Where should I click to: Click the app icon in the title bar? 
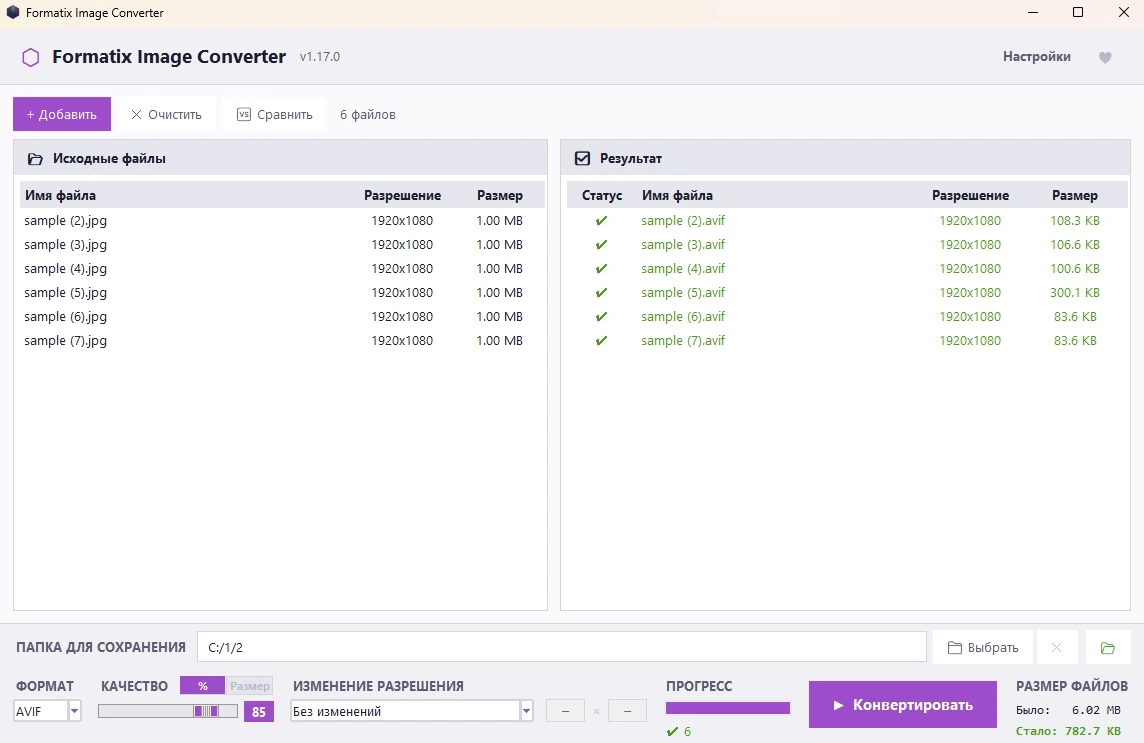coord(12,12)
